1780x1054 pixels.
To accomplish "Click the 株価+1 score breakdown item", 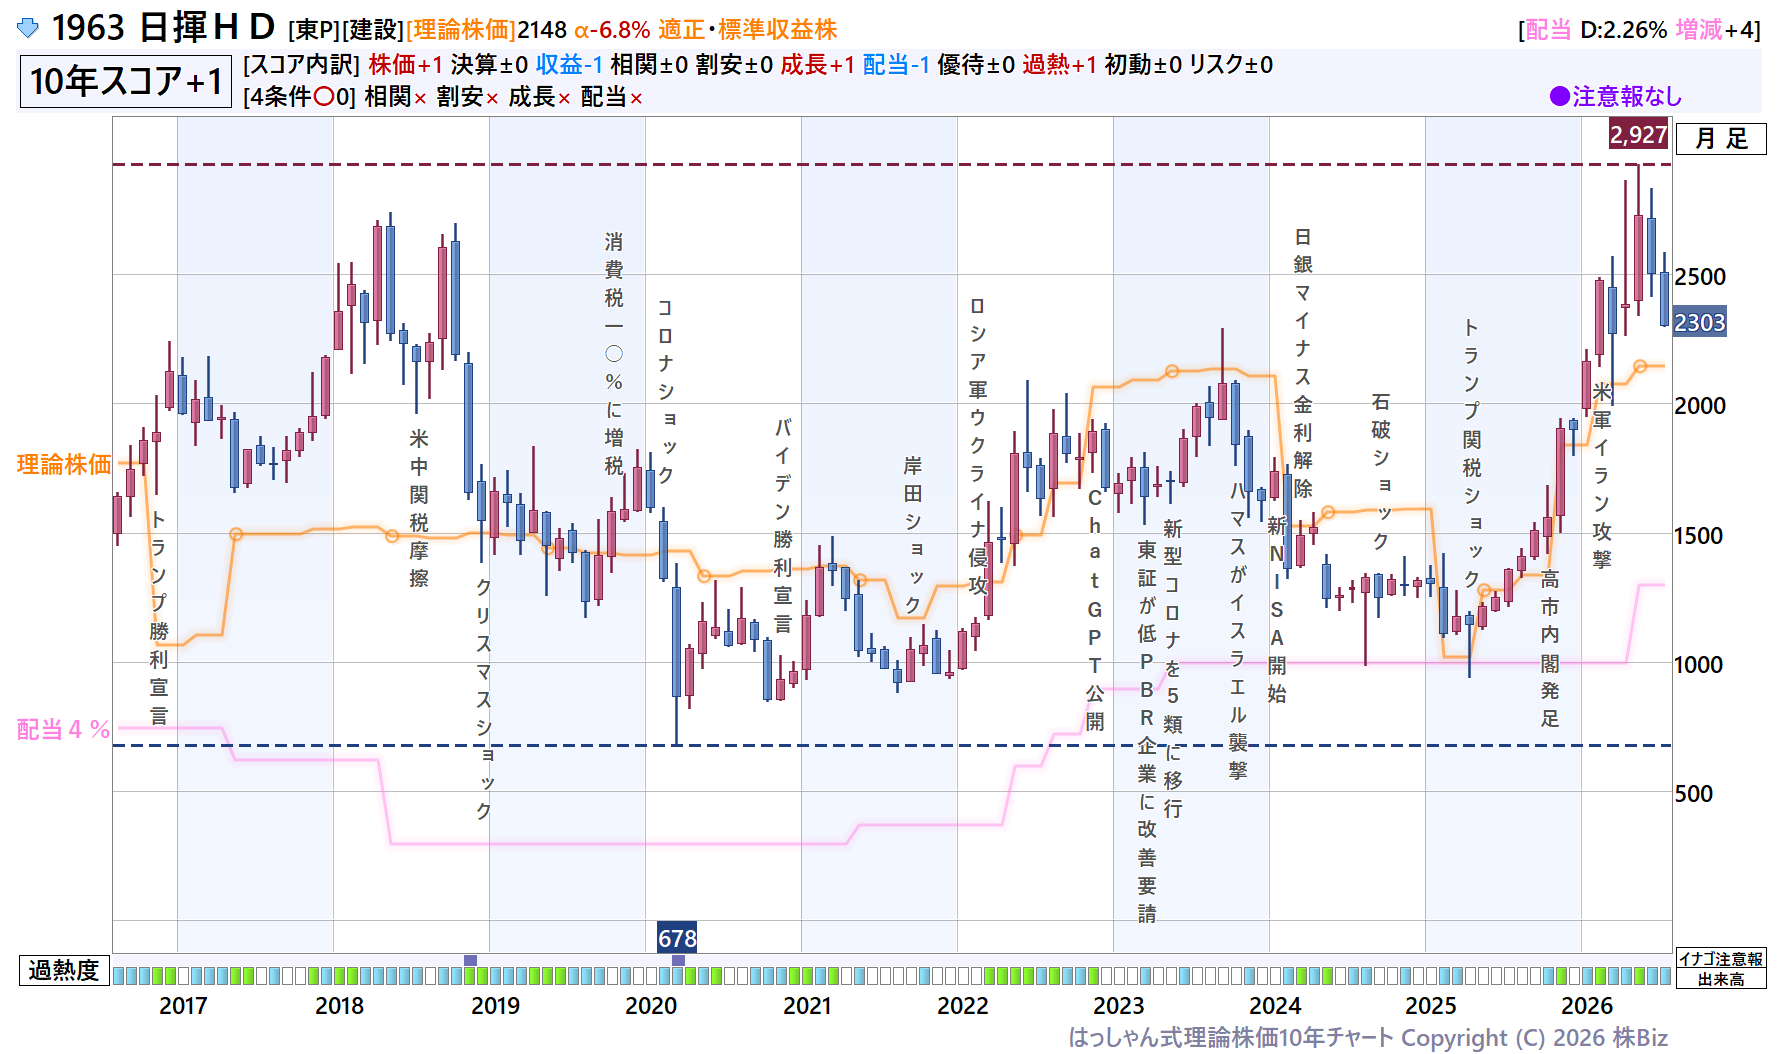I will (x=405, y=65).
